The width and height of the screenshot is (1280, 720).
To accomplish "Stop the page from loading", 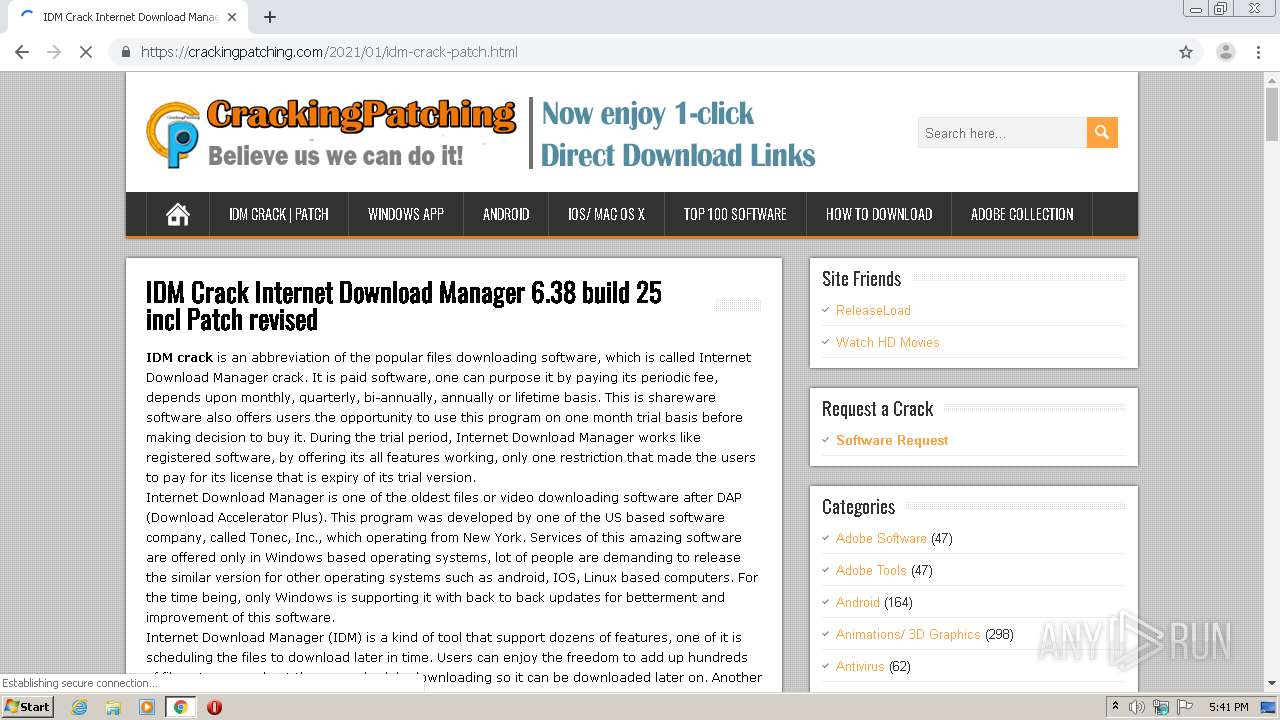I will tap(86, 52).
